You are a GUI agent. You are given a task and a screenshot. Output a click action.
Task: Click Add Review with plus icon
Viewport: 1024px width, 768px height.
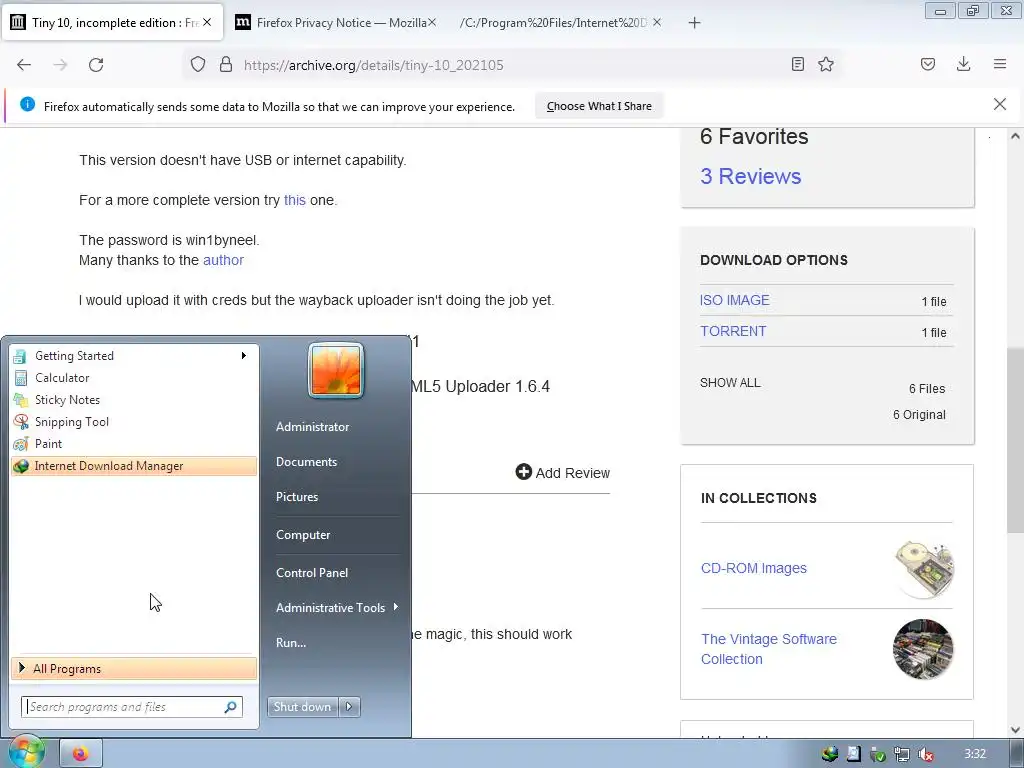pos(562,472)
